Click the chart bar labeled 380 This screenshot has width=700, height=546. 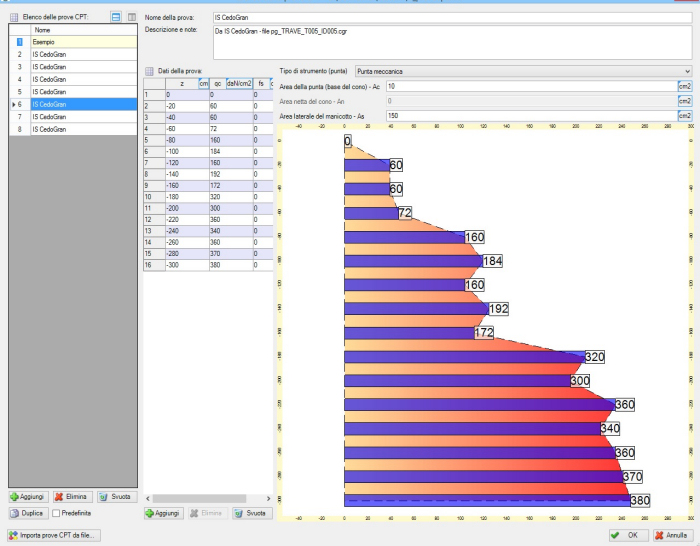pos(487,500)
